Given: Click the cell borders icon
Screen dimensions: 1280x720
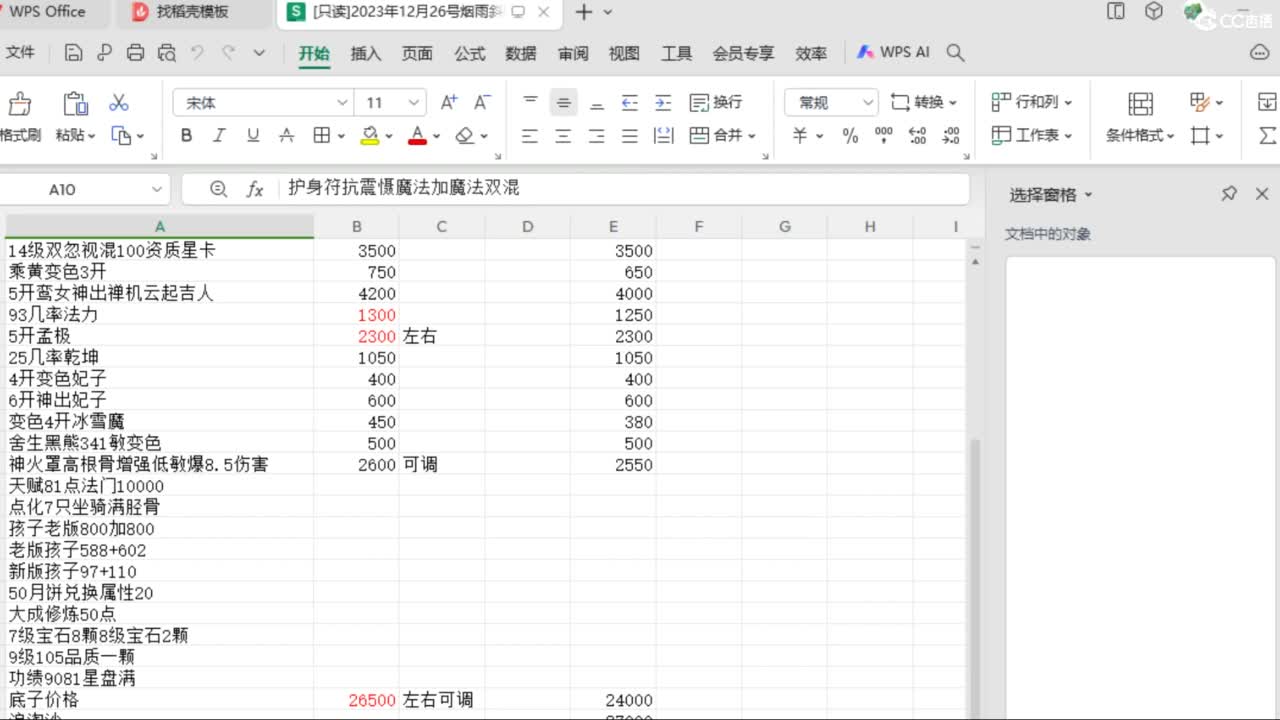Looking at the screenshot, I should (x=321, y=135).
